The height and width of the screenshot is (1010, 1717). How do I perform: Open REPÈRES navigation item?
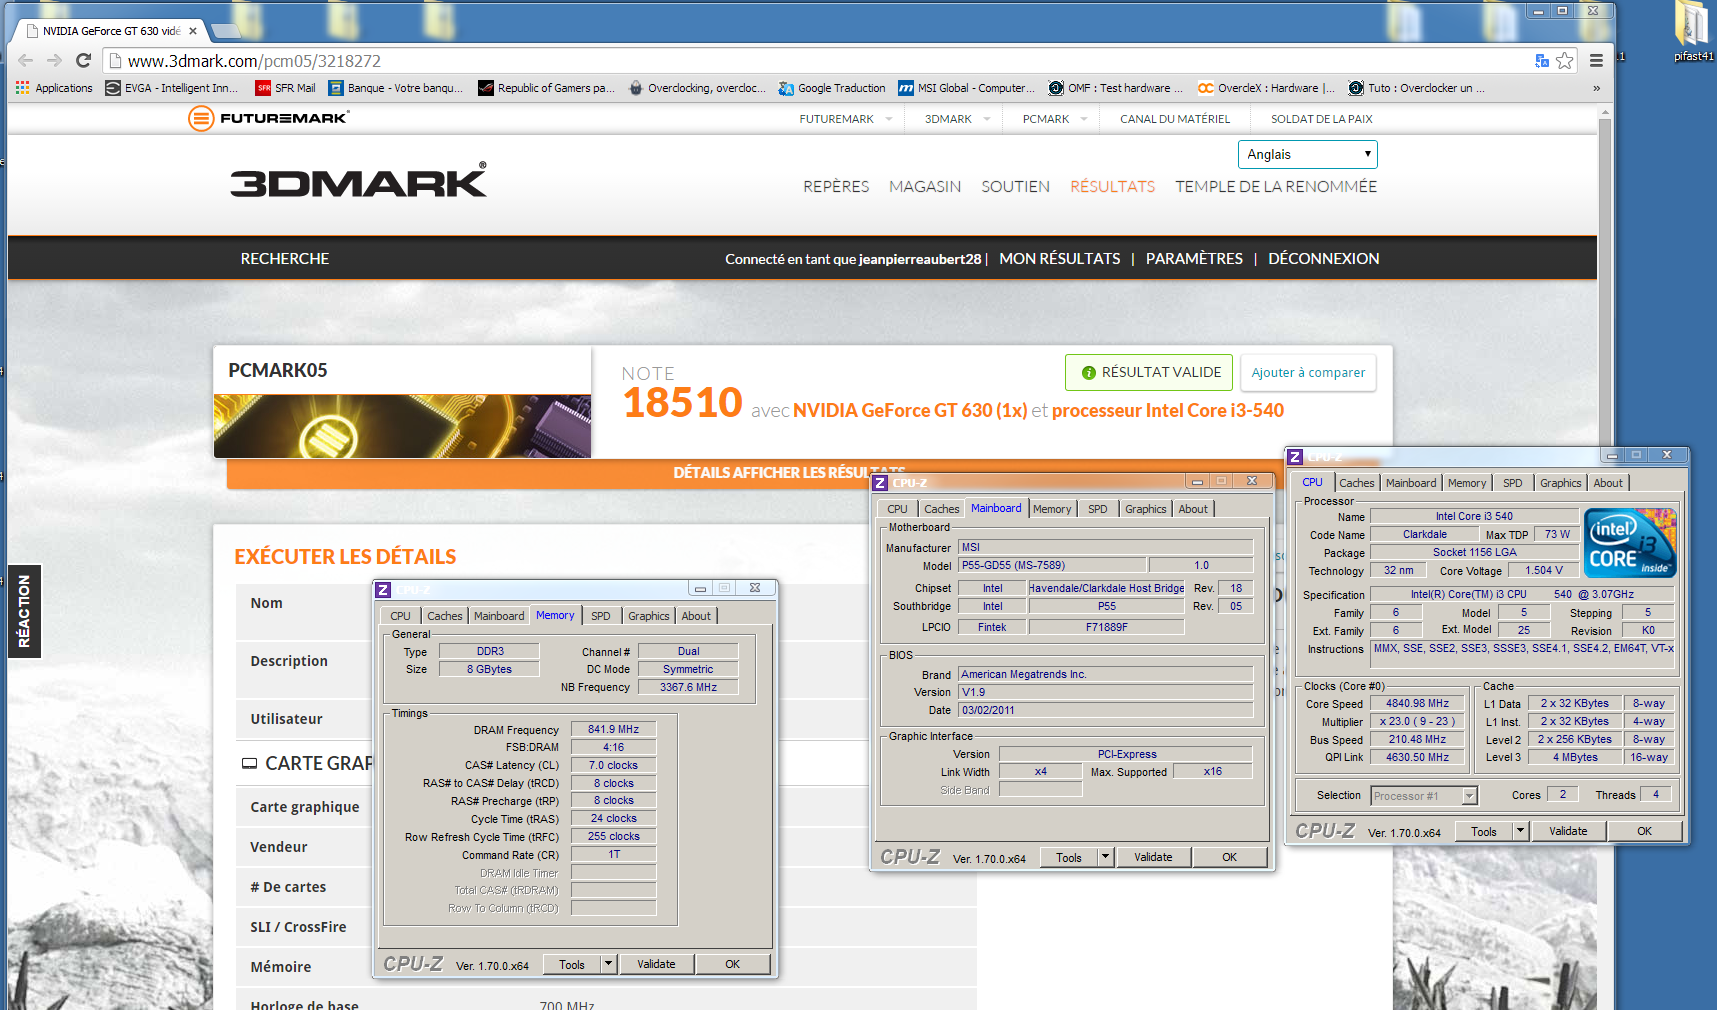836,187
